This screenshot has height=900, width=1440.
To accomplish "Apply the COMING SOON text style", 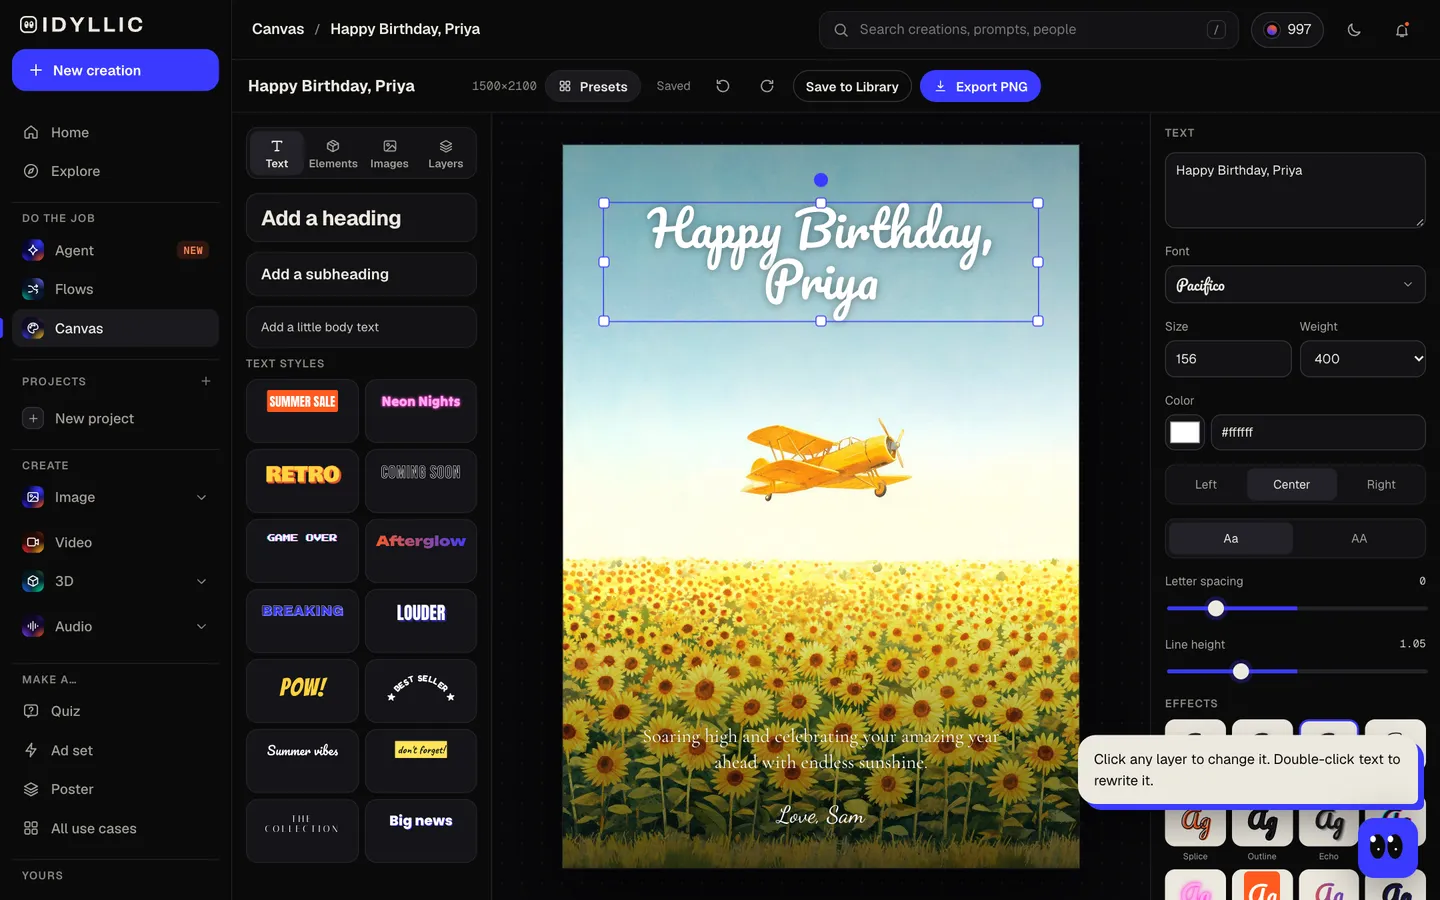I will [421, 481].
